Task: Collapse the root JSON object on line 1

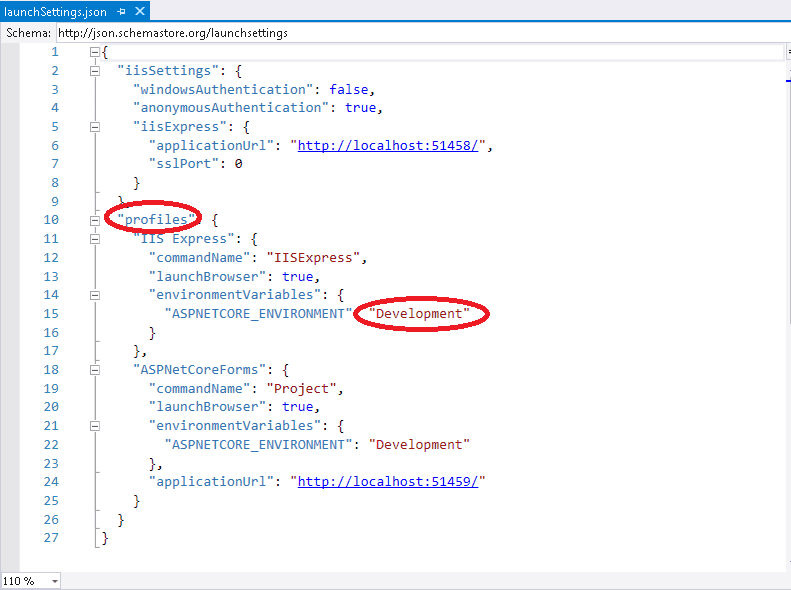Action: point(94,52)
